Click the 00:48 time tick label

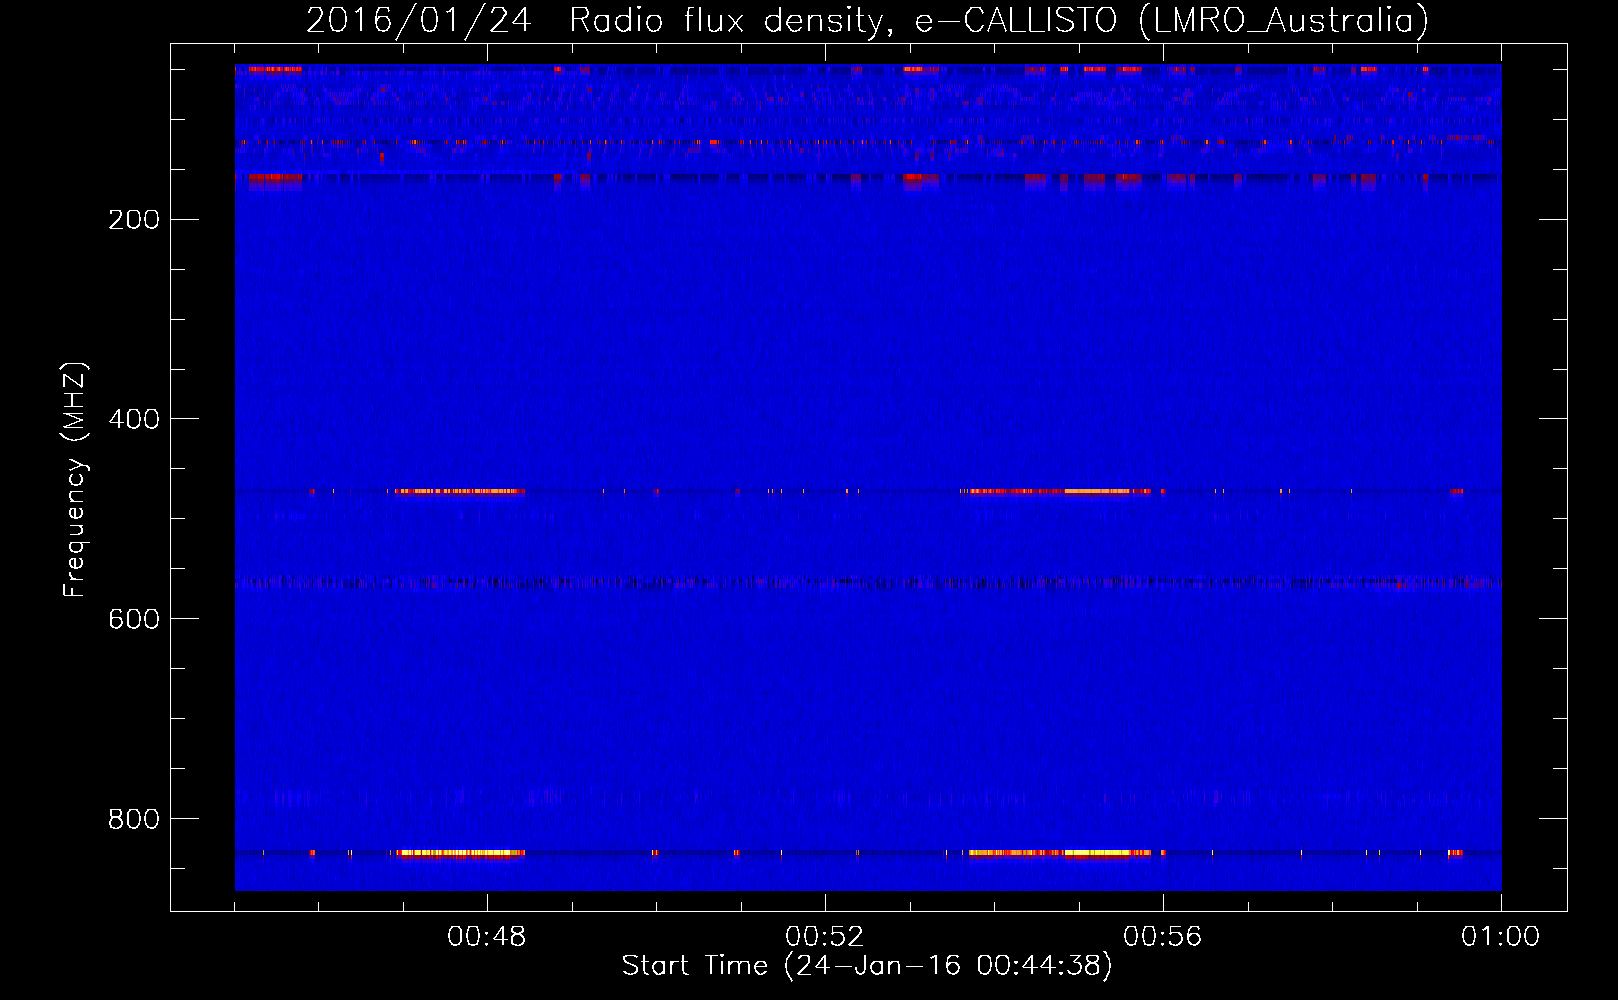[487, 937]
